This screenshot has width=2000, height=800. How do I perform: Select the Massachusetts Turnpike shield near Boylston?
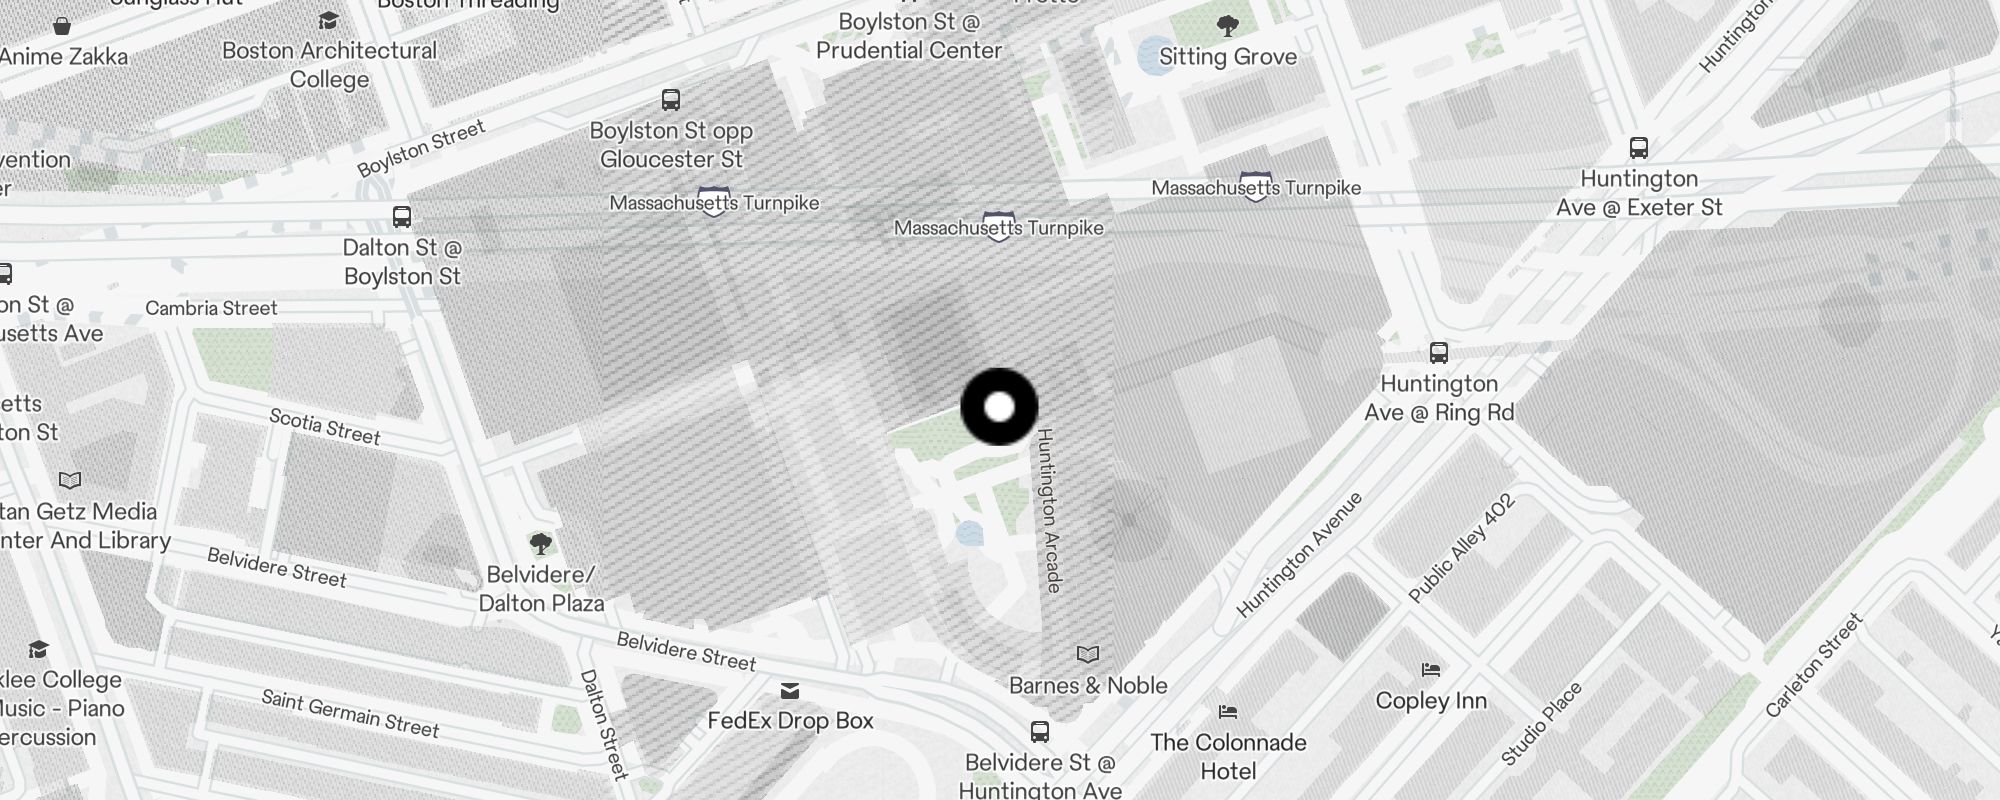(714, 202)
